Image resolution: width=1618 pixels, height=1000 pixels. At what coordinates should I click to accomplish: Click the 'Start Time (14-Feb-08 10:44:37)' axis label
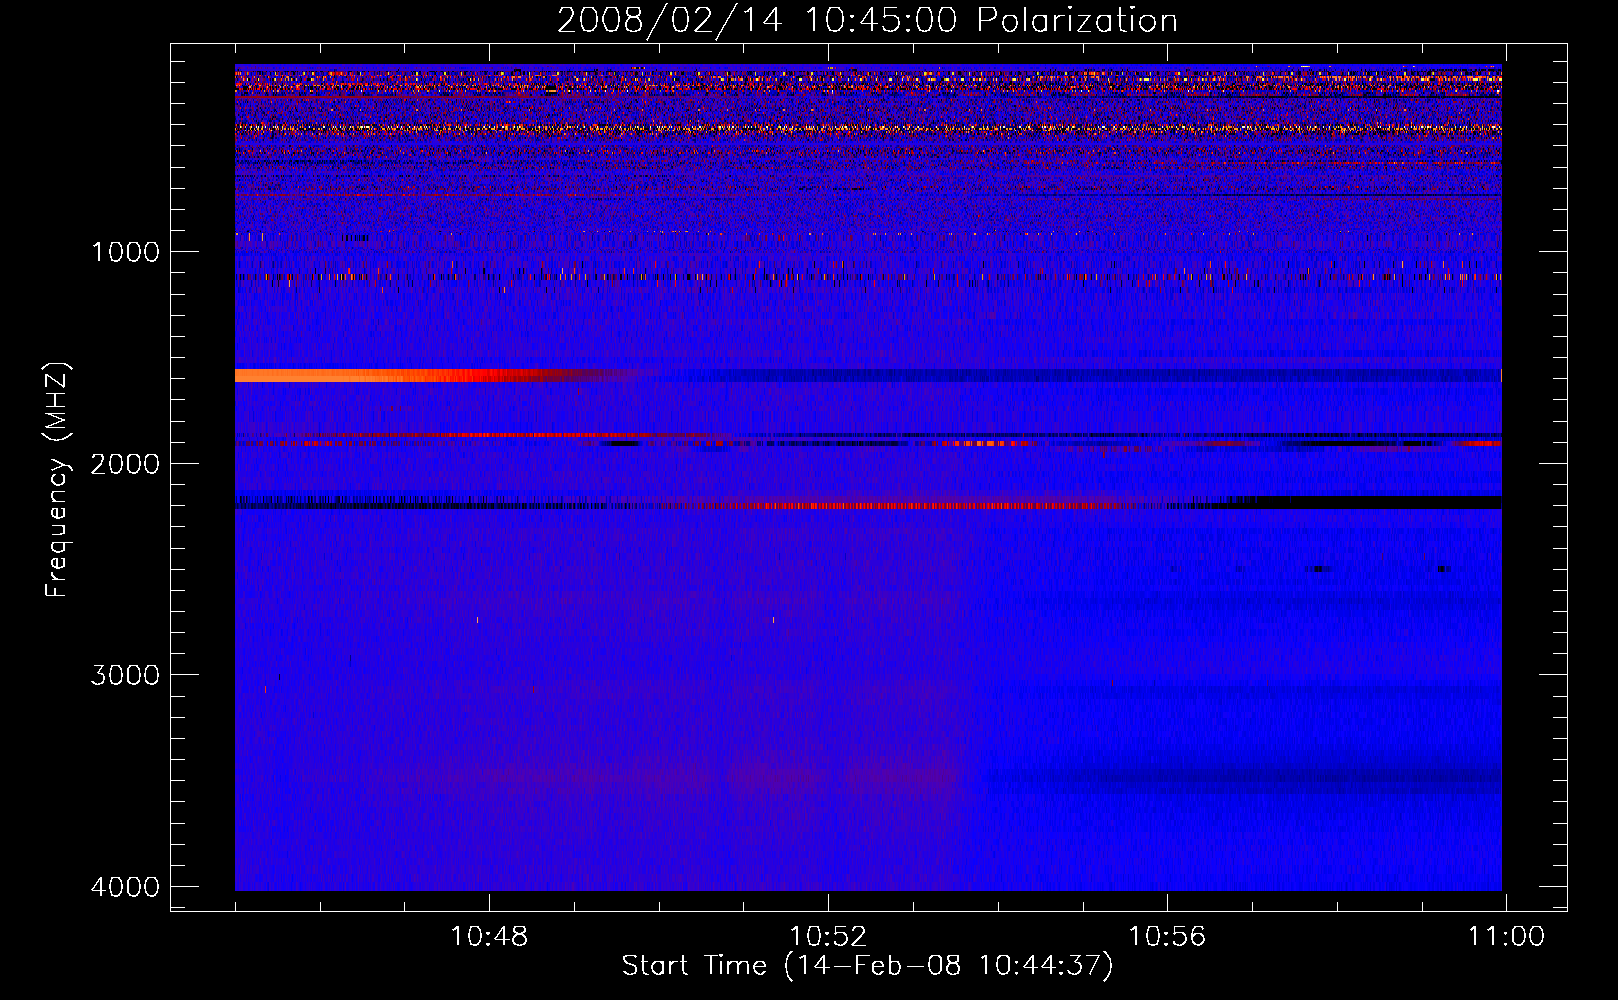[x=867, y=966]
